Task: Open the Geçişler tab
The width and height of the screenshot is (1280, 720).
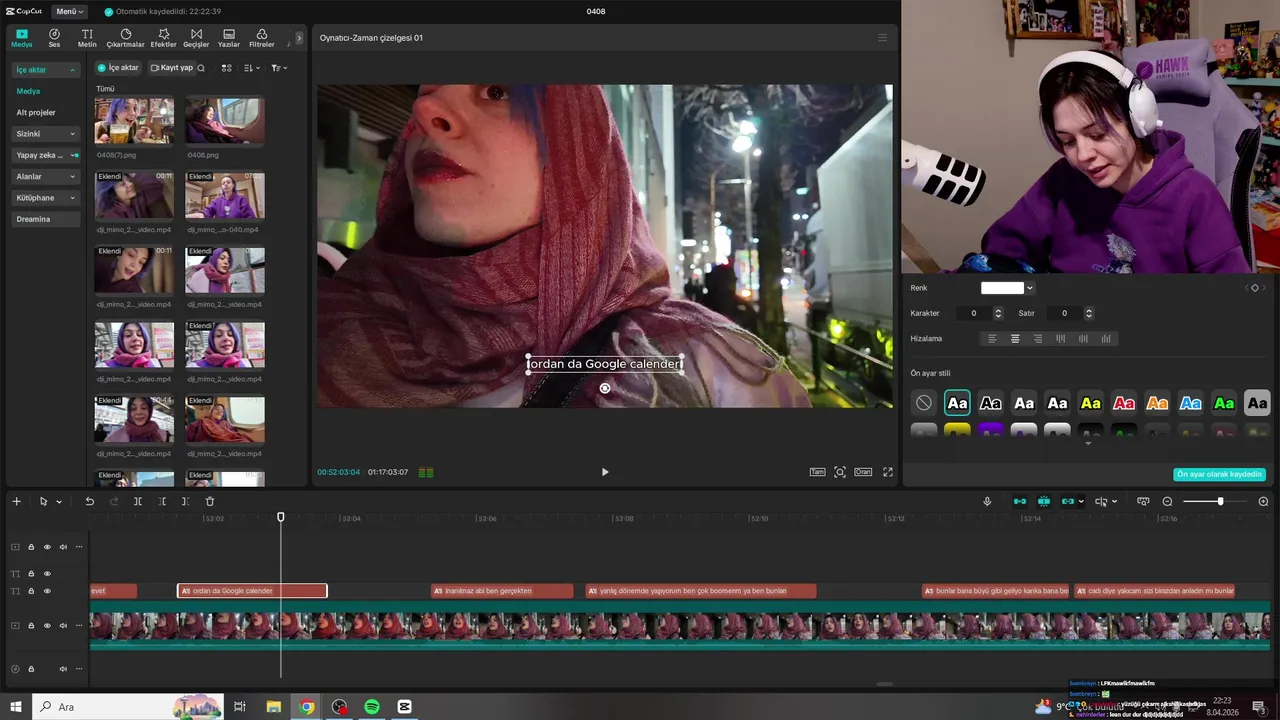Action: (x=196, y=38)
